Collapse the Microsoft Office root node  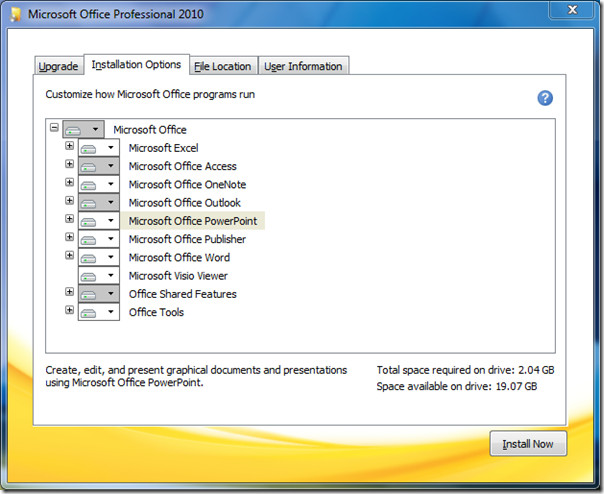pyautogui.click(x=54, y=127)
